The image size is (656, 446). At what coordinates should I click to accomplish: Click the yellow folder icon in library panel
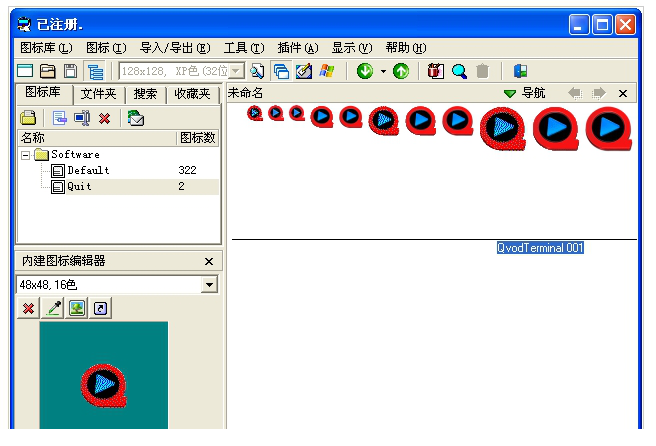28,118
